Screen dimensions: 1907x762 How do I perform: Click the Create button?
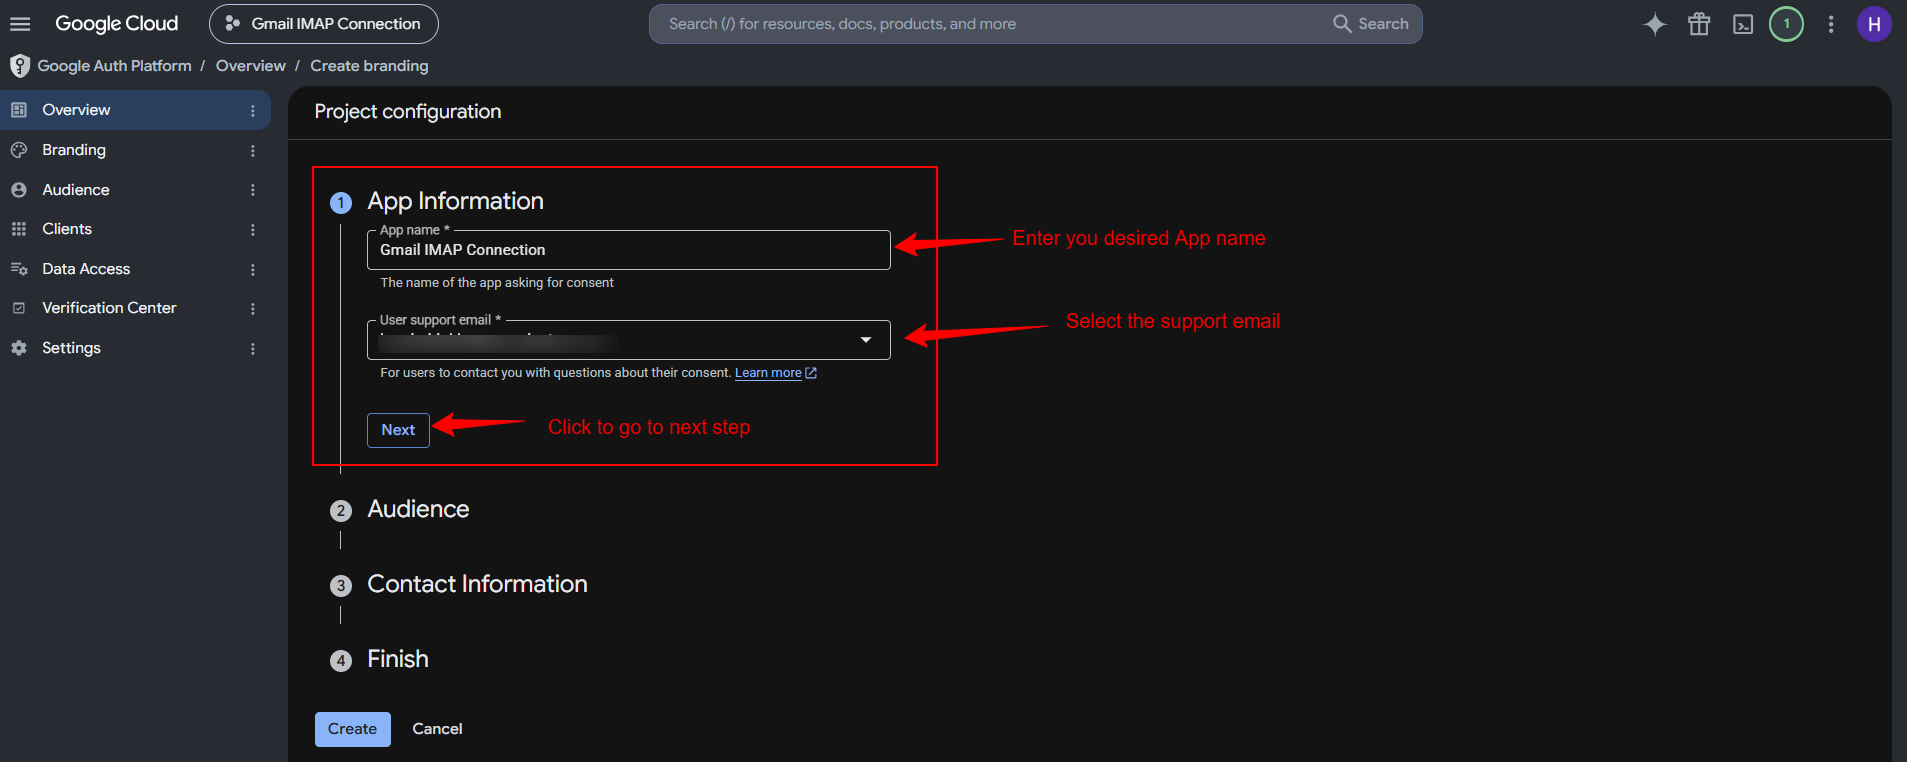(353, 729)
